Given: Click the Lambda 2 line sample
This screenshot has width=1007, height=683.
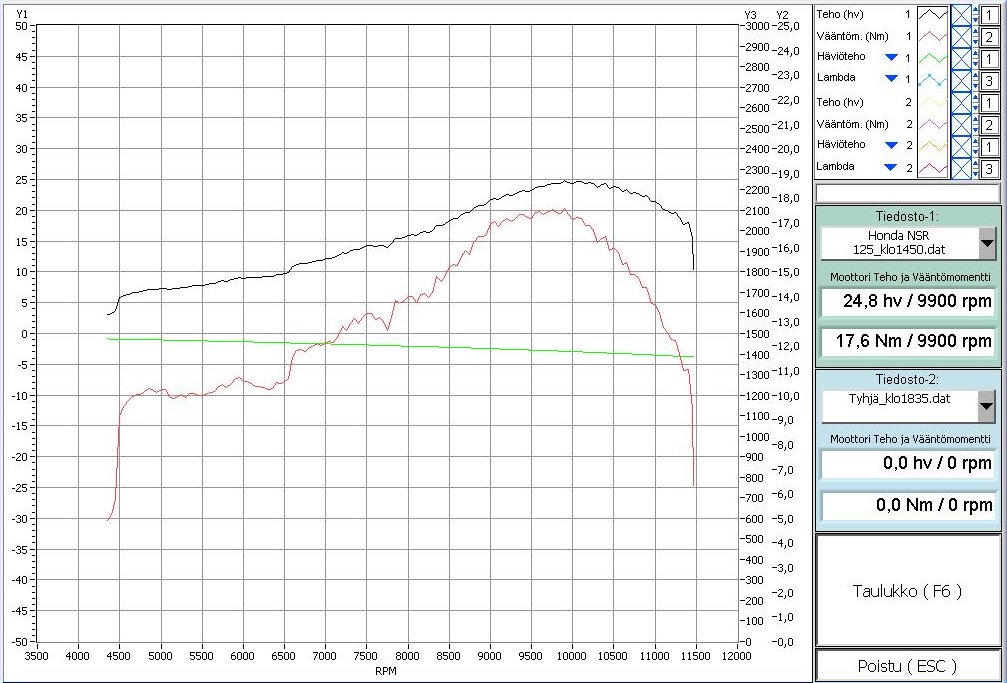Looking at the screenshot, I should pyautogui.click(x=933, y=168).
